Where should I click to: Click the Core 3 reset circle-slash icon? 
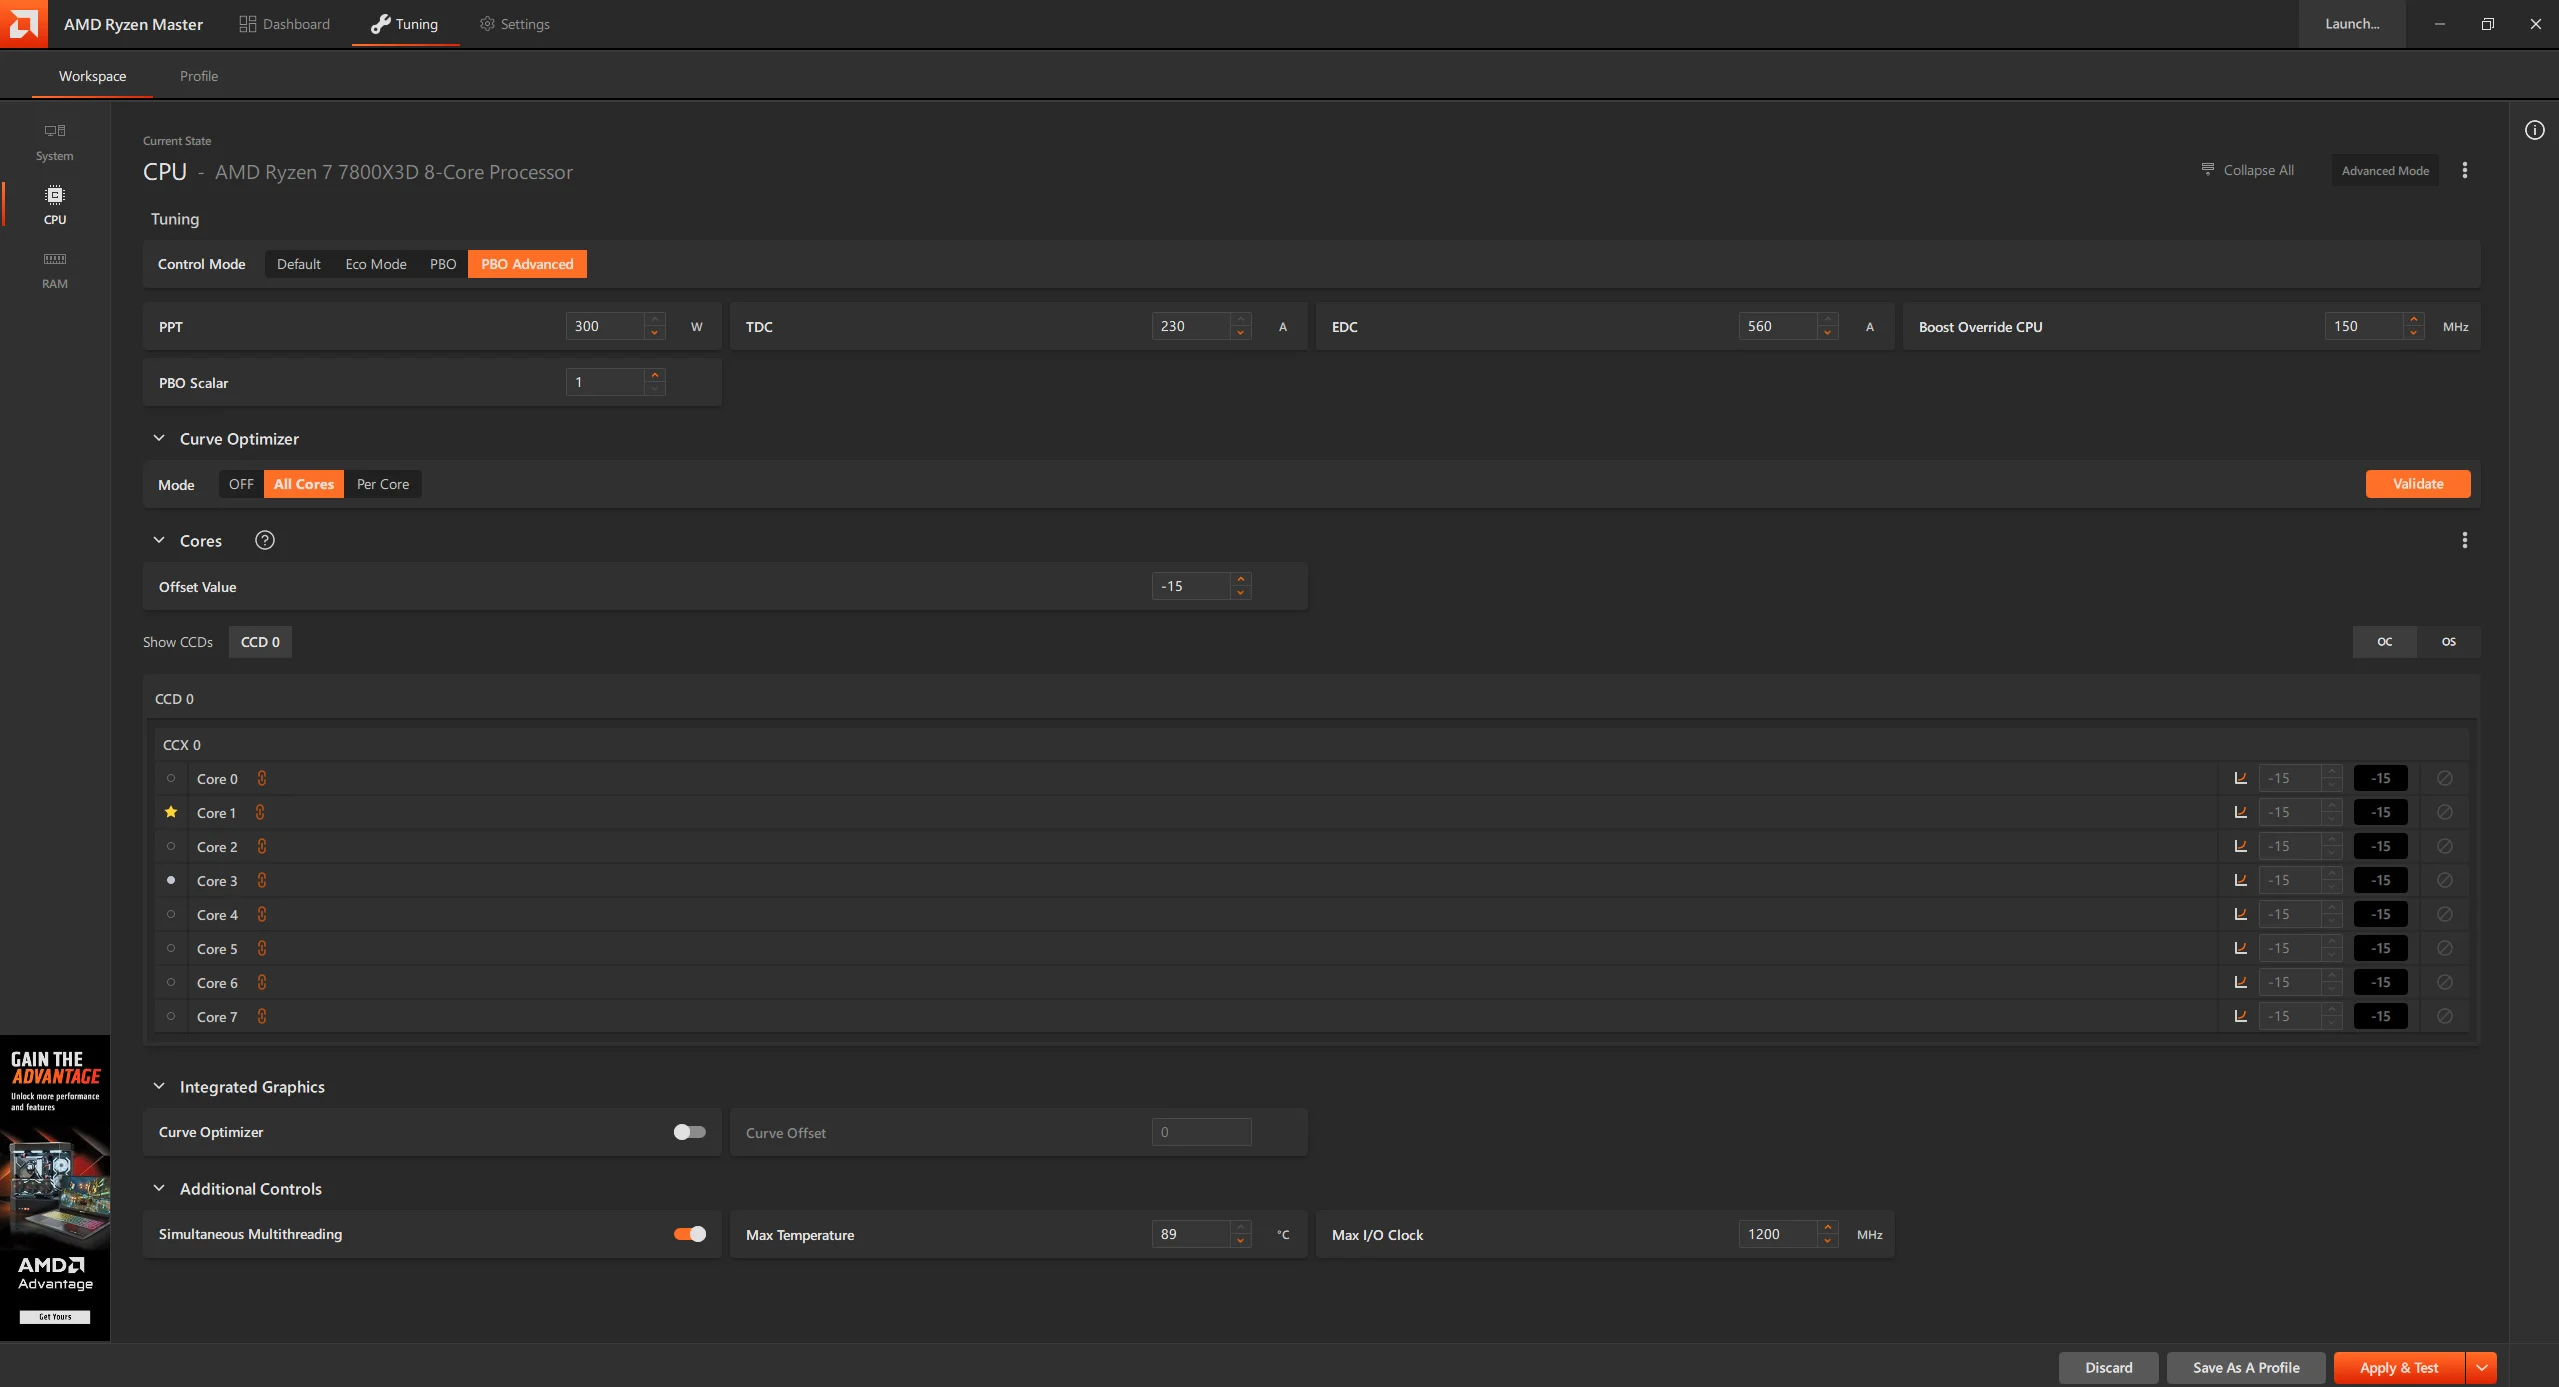point(2444,880)
